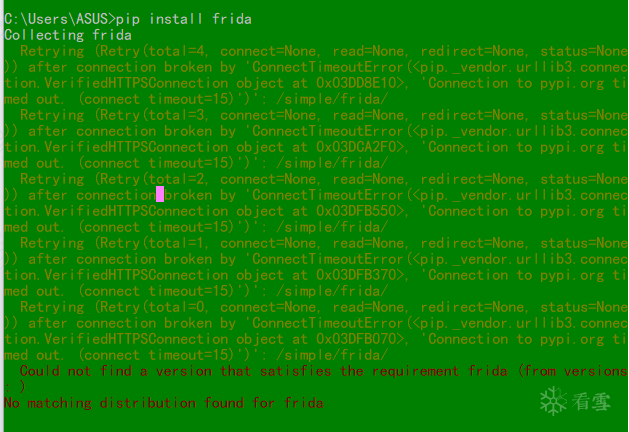Click the 'Retry(total=2' retry message

(x=148, y=179)
